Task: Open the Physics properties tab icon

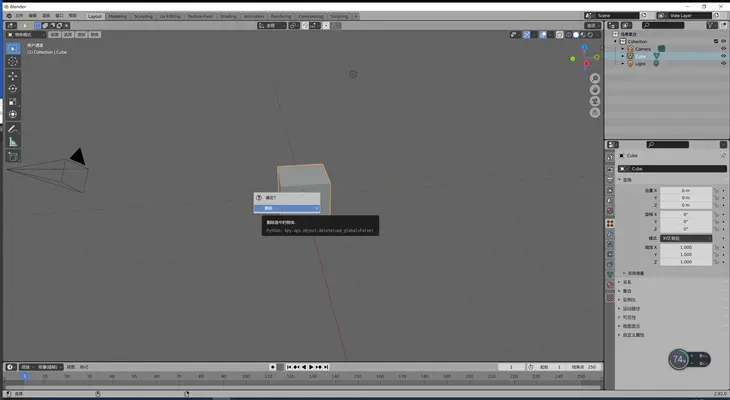Action: pos(610,254)
